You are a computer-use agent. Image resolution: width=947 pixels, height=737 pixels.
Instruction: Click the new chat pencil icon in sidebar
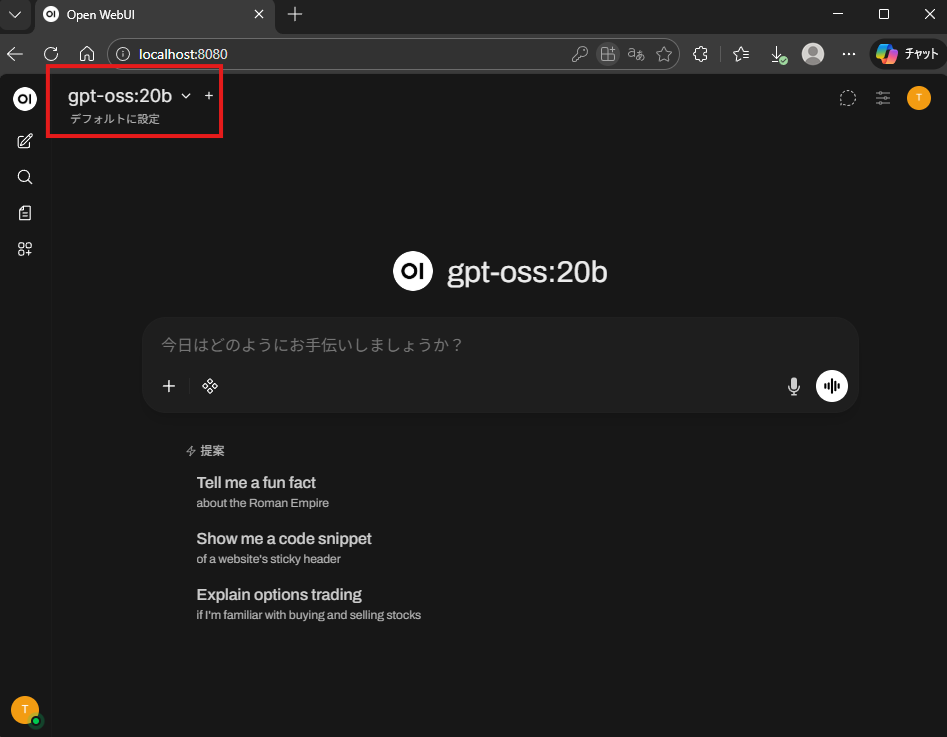25,141
